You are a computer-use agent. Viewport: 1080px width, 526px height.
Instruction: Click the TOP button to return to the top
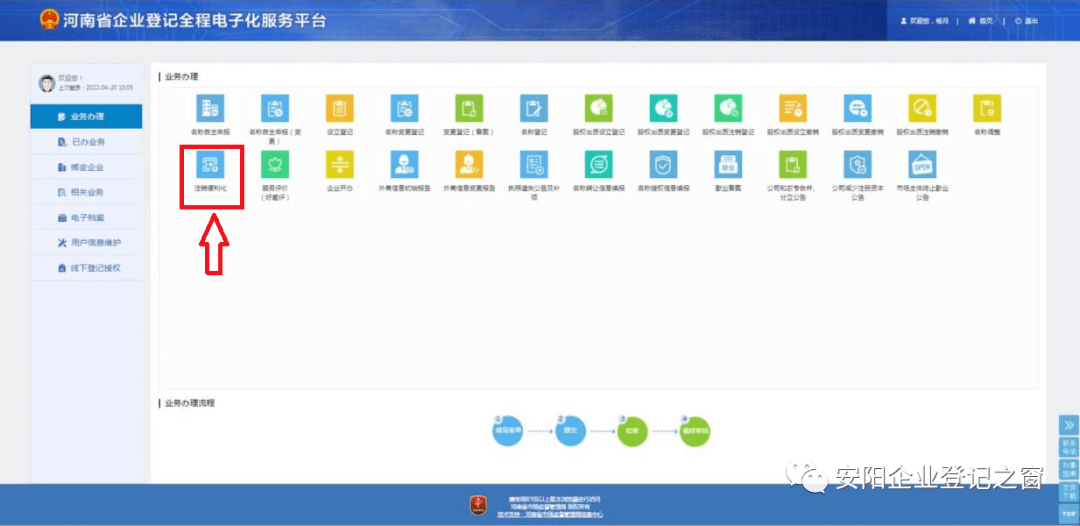(x=1069, y=514)
